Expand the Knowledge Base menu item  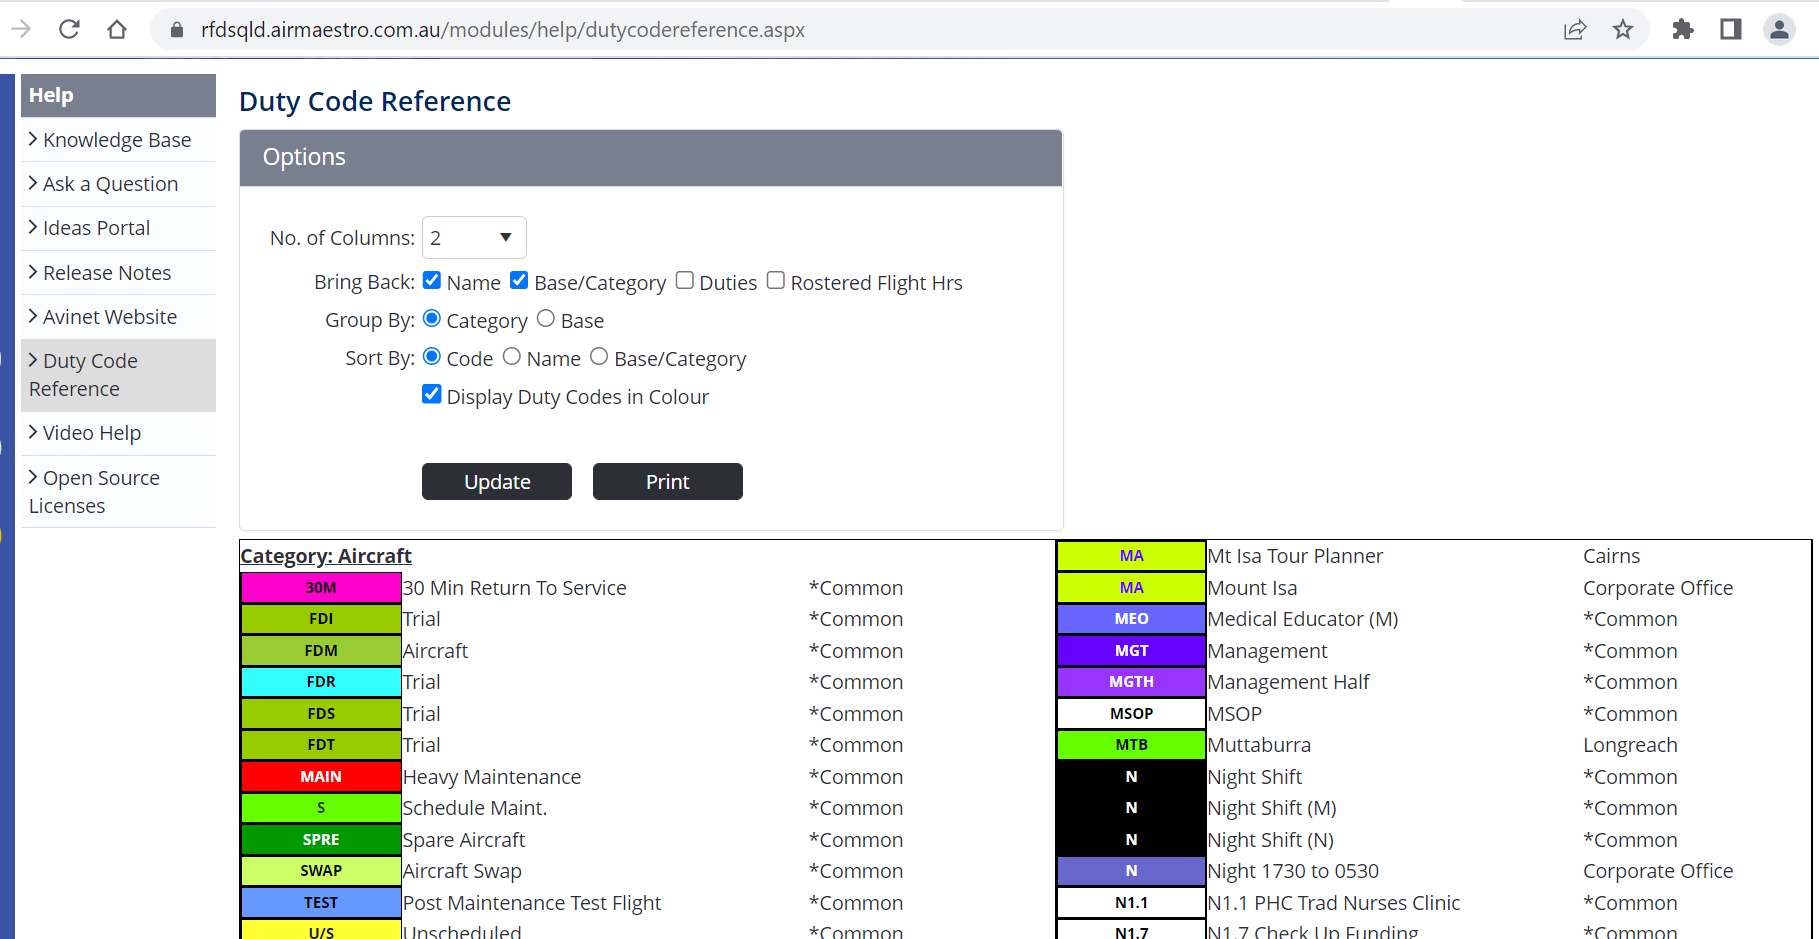click(117, 140)
